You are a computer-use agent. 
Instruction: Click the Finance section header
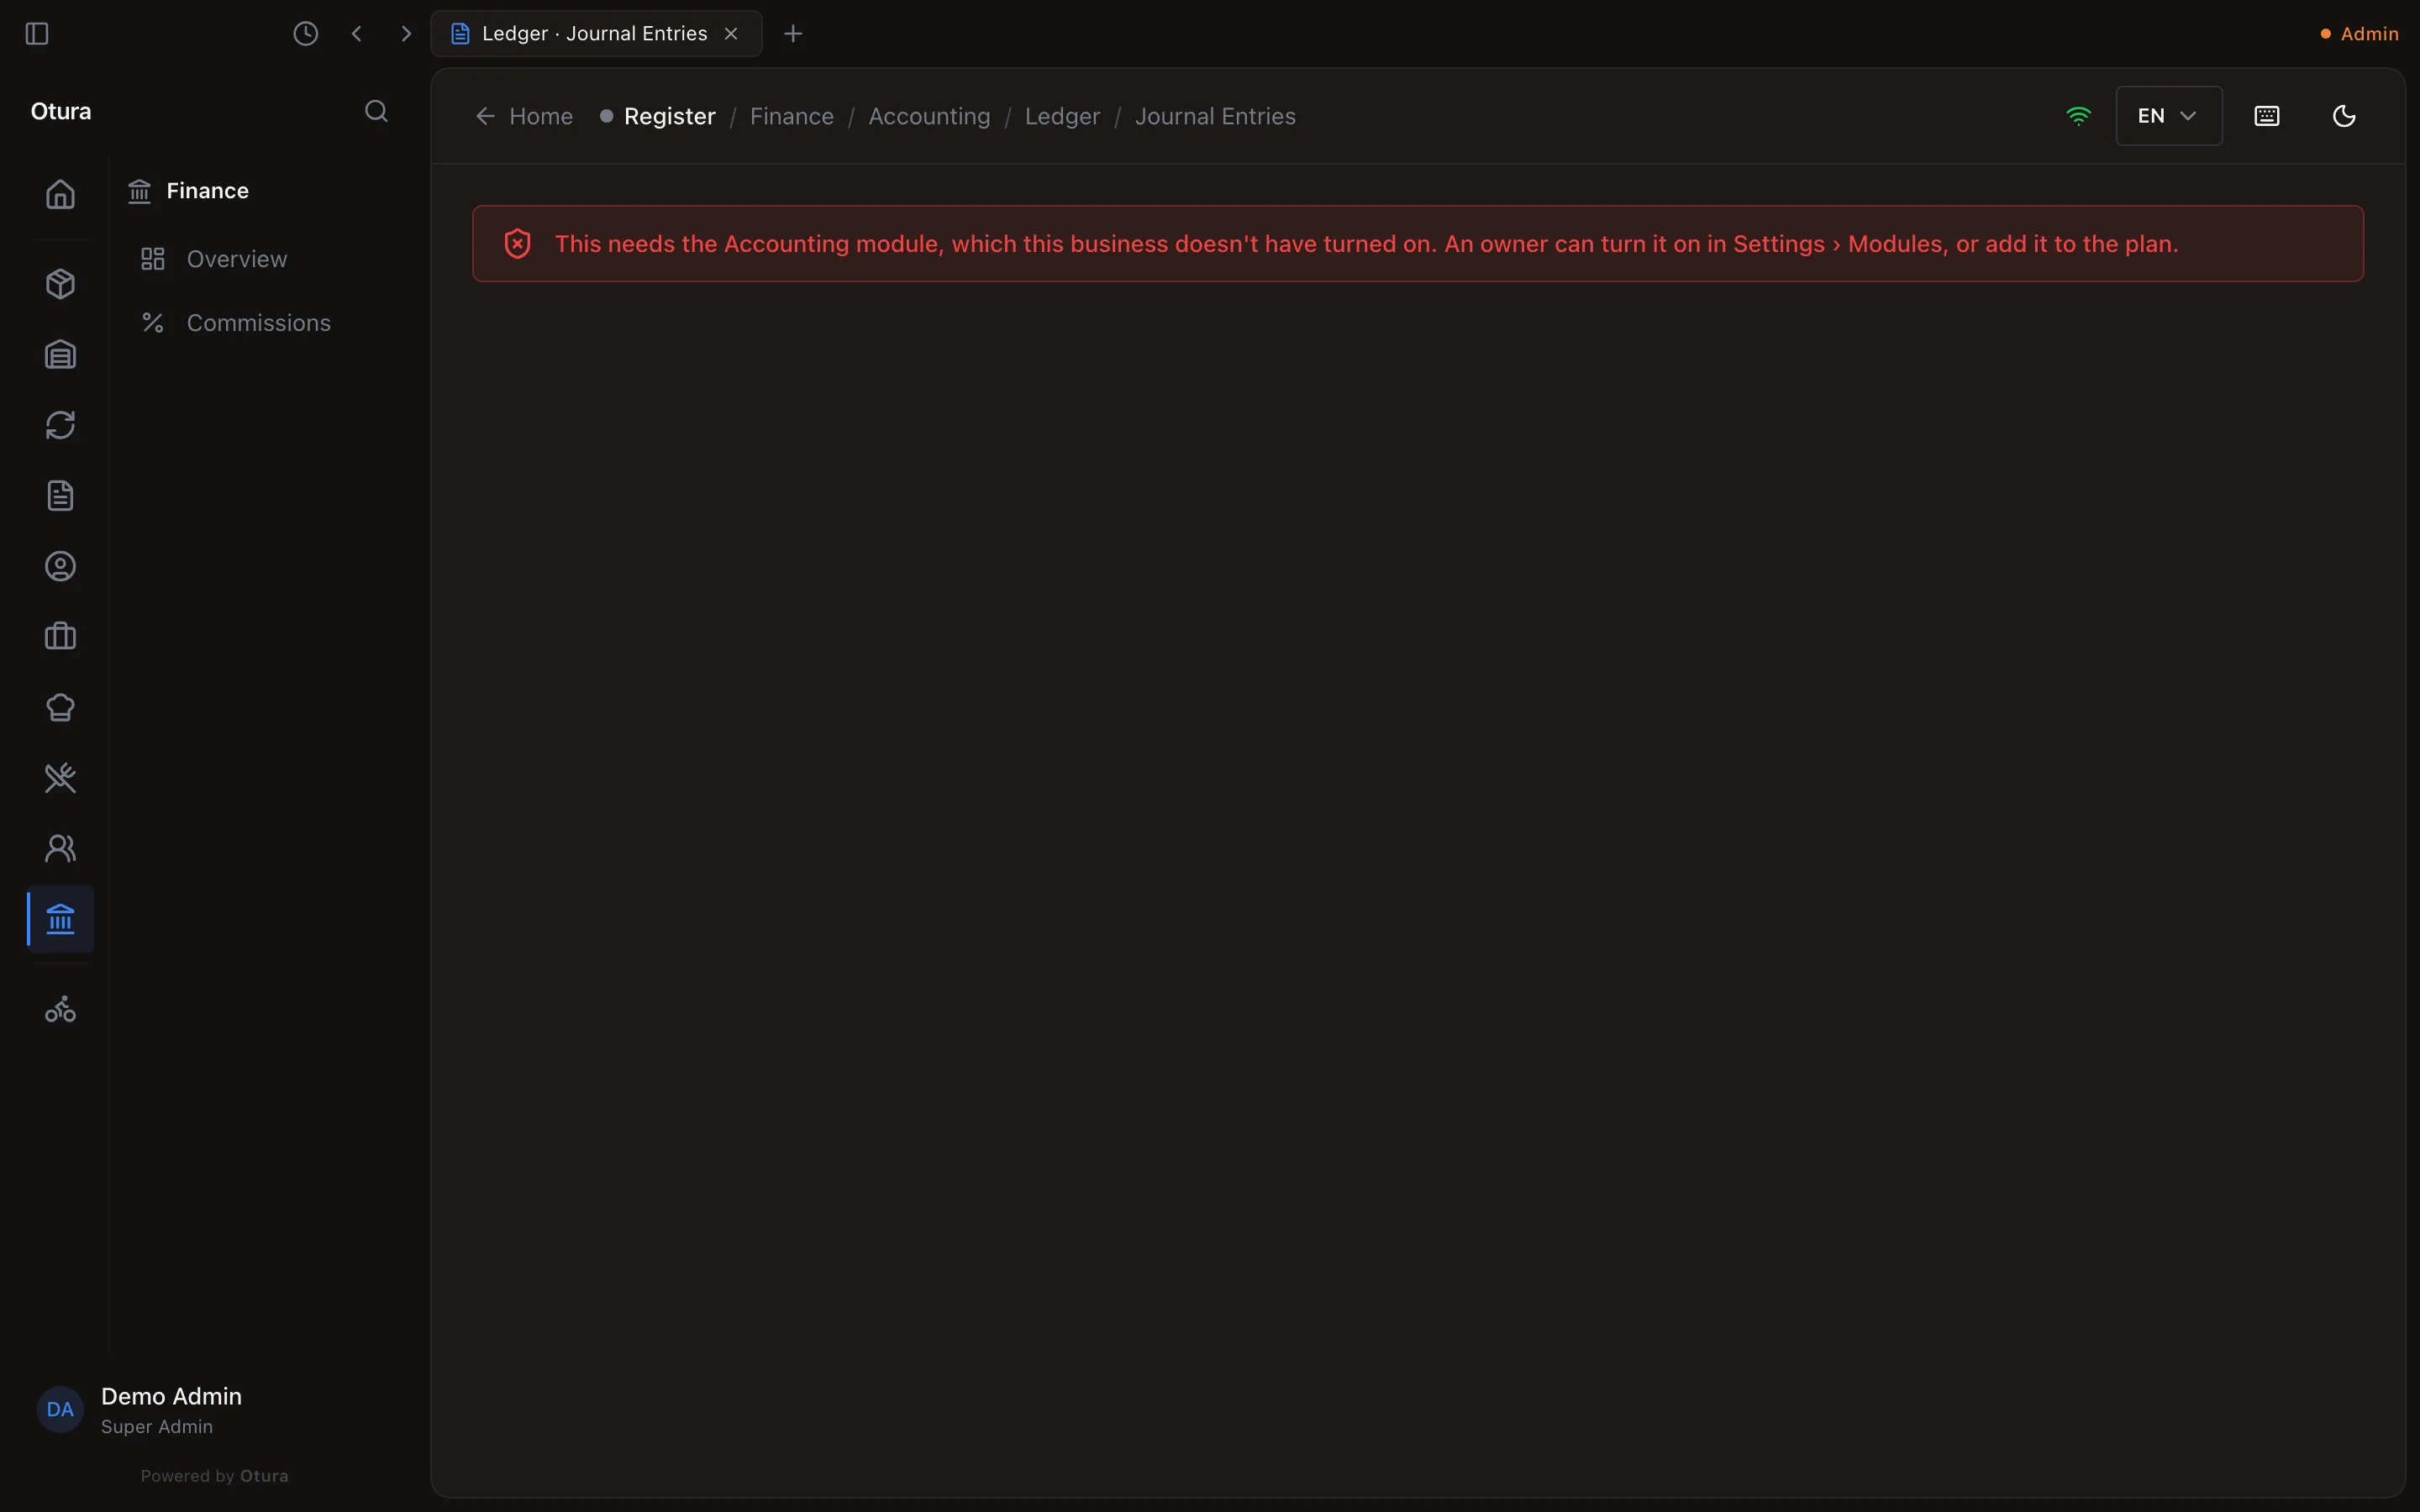pos(188,191)
